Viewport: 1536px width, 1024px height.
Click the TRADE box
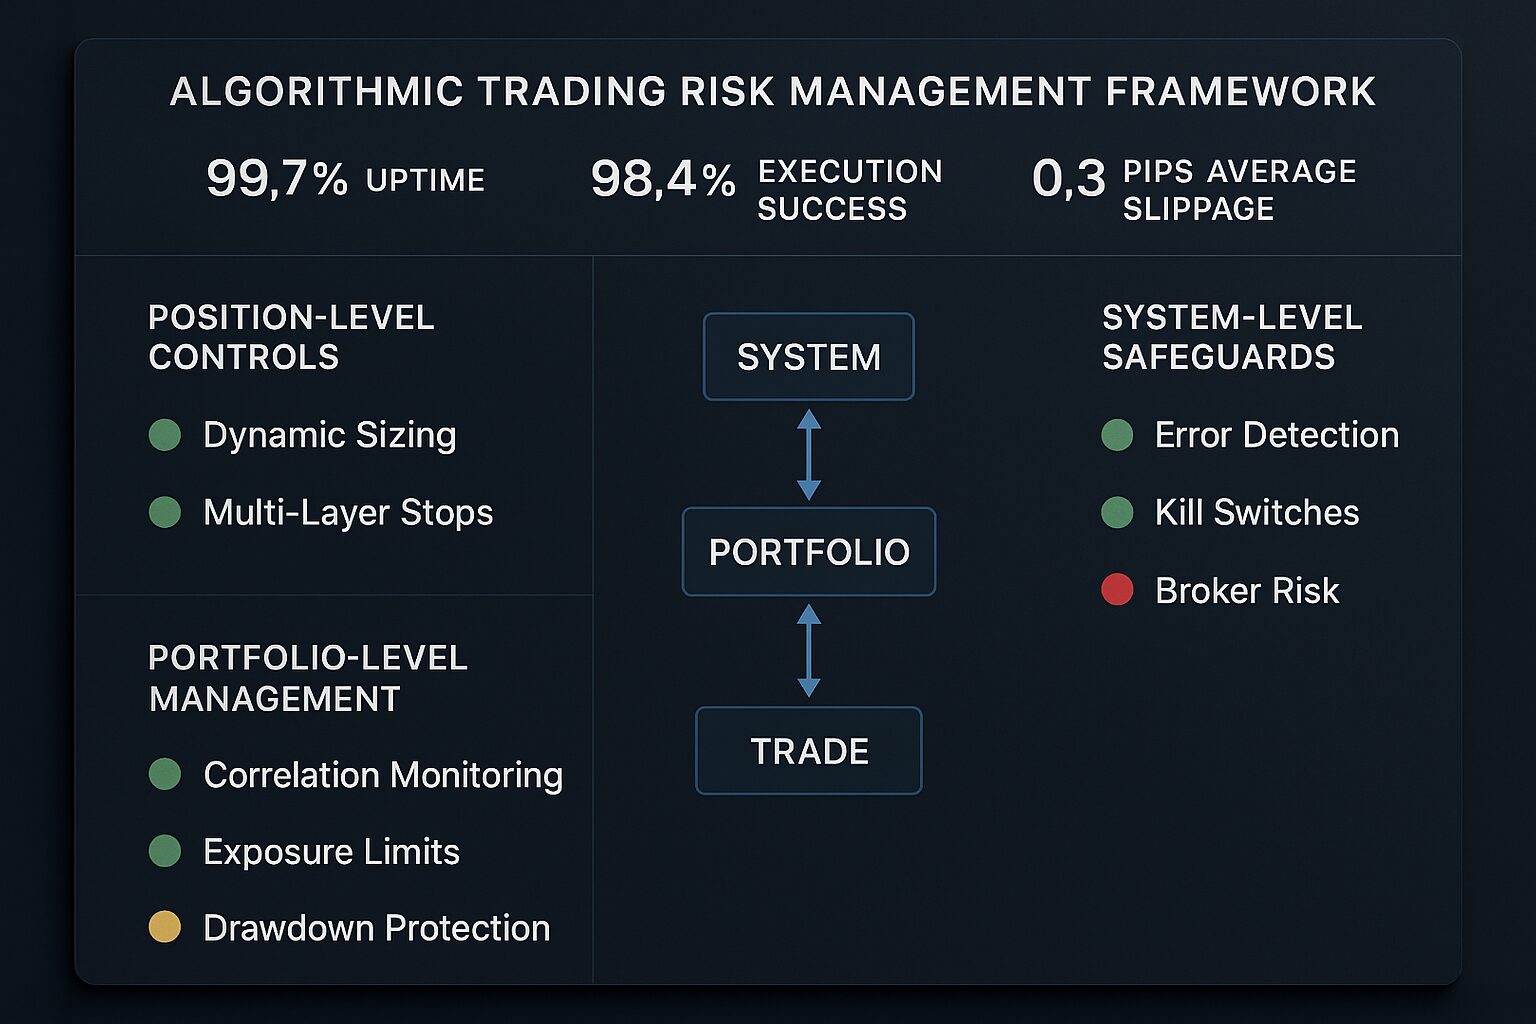point(809,751)
